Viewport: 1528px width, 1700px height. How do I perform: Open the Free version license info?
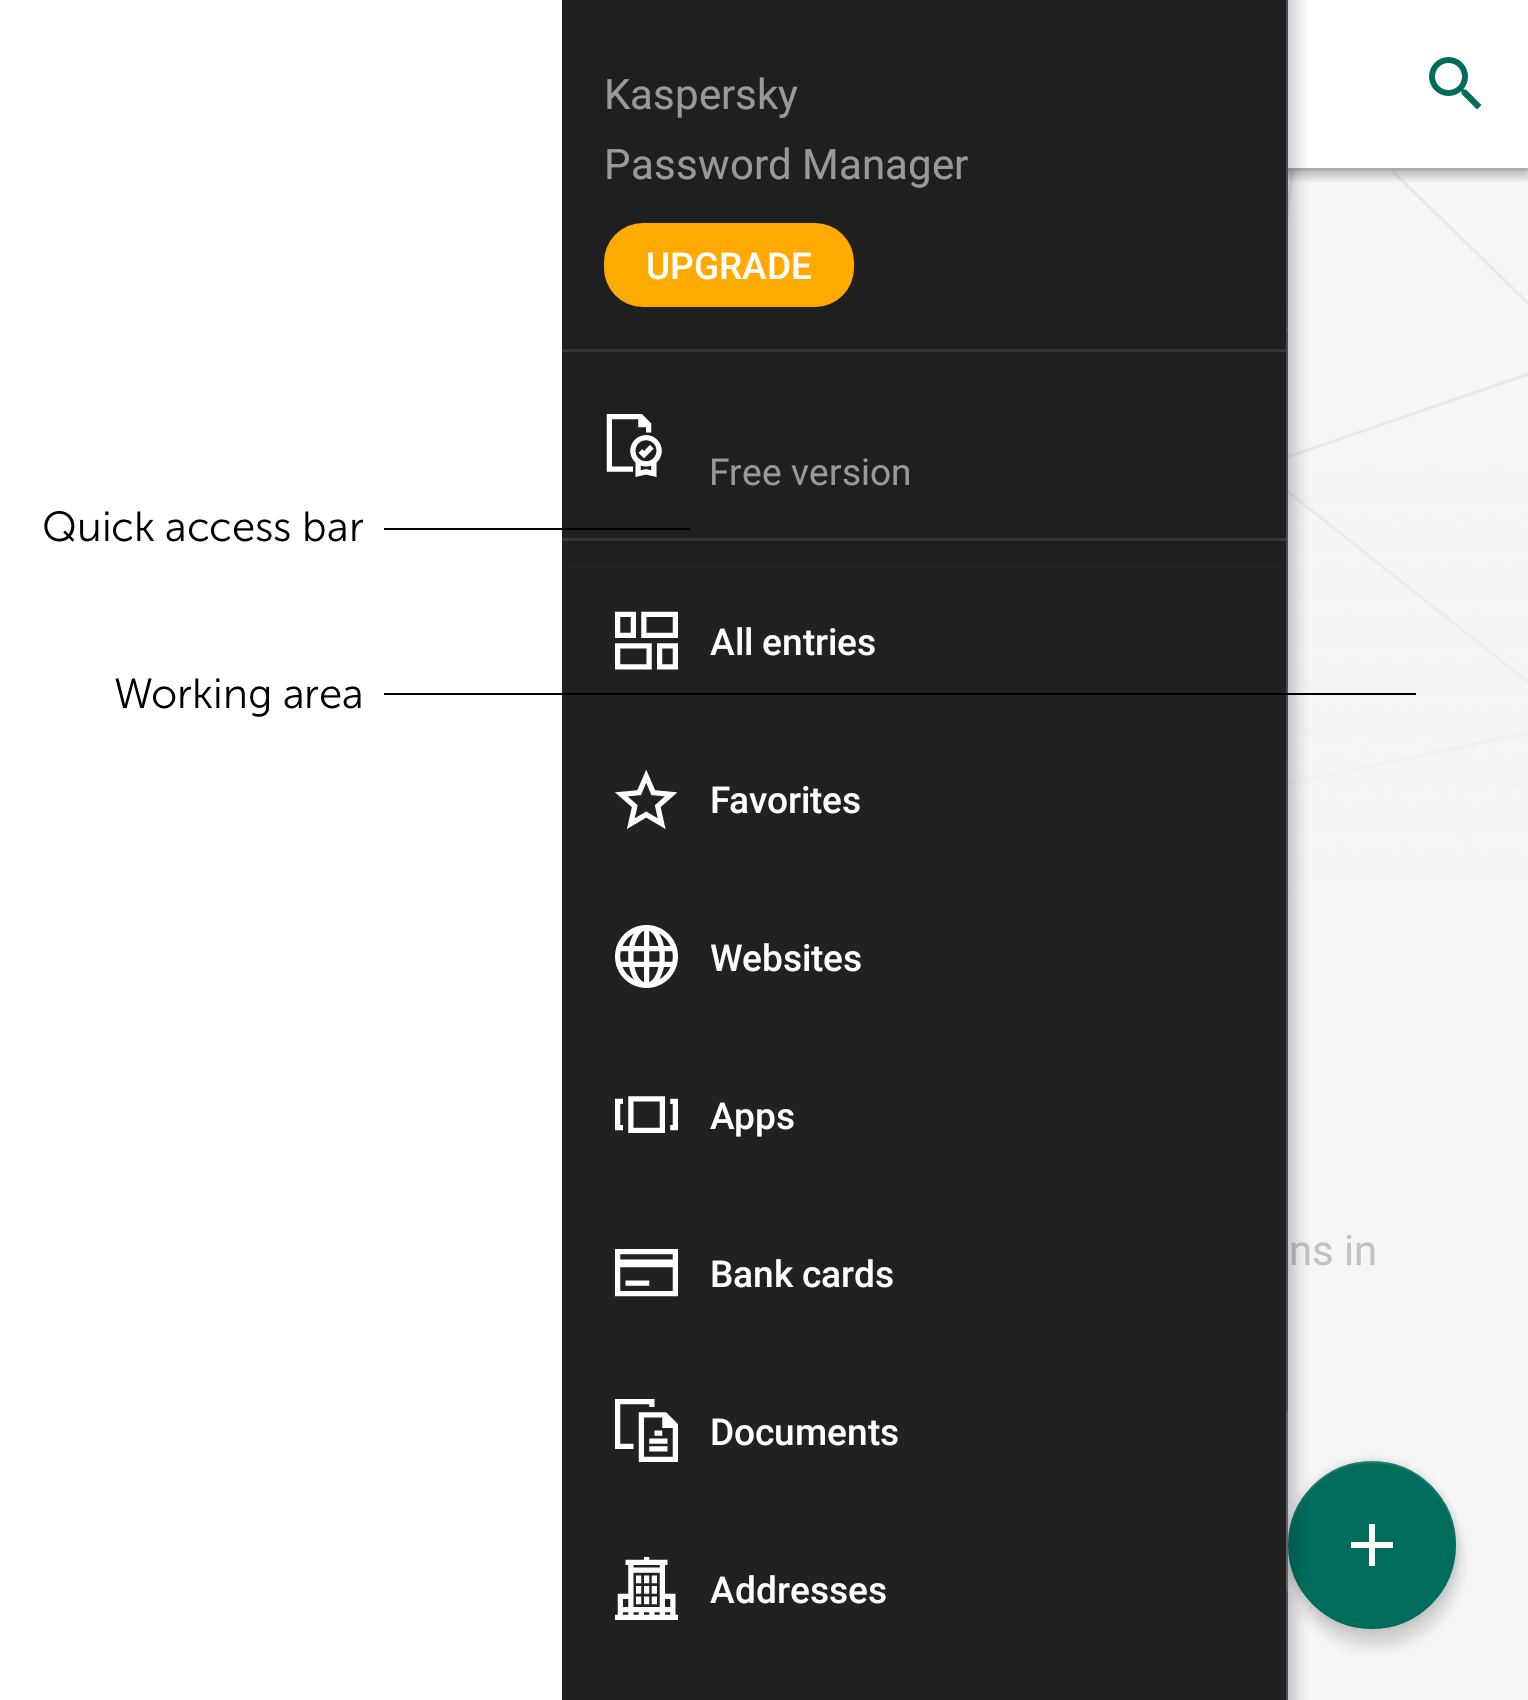[x=809, y=473]
